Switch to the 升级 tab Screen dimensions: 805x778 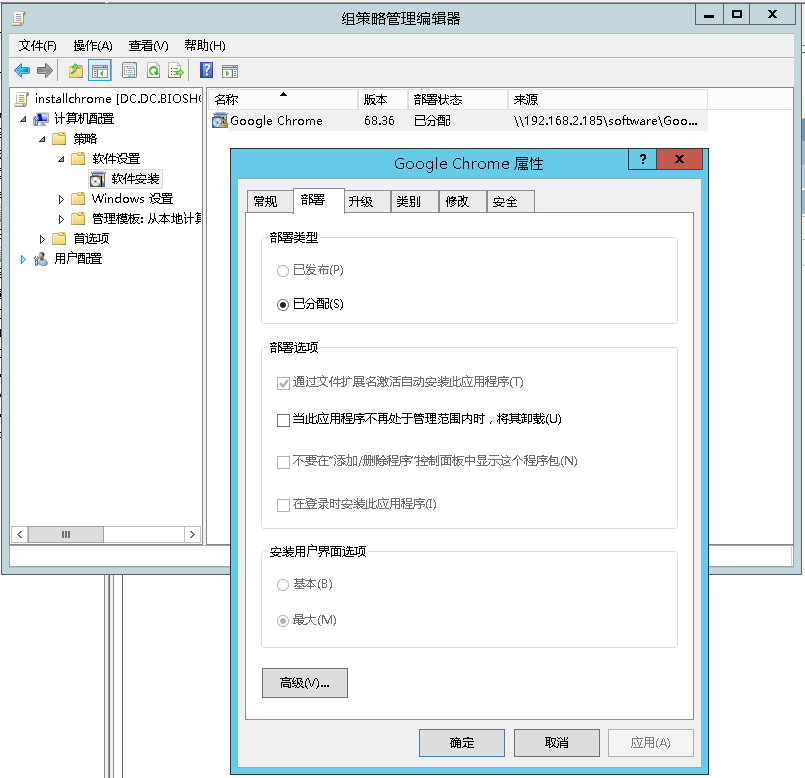click(x=361, y=201)
